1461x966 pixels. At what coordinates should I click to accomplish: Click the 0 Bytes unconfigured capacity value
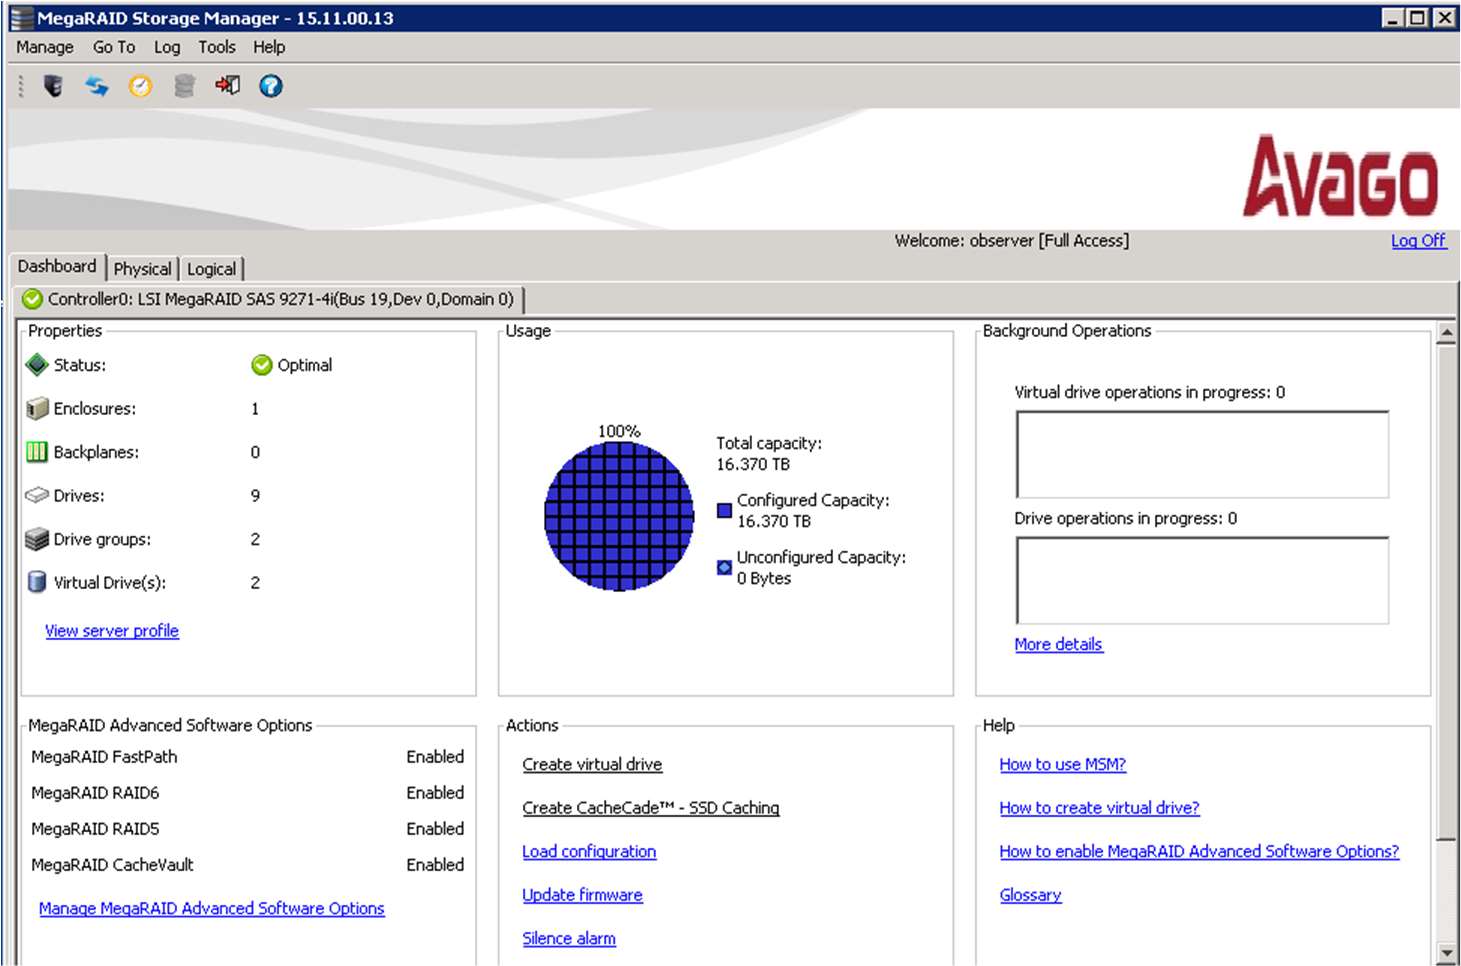point(764,578)
